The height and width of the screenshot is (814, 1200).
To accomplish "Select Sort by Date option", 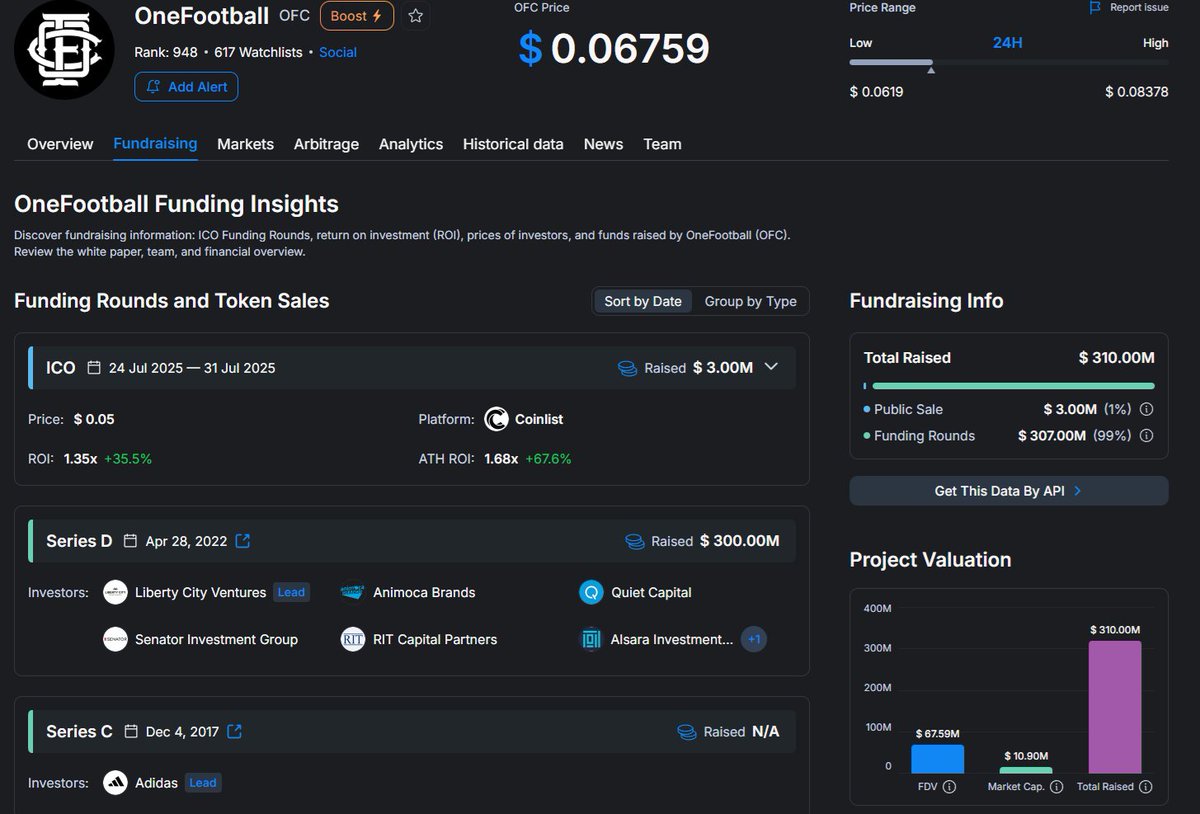I will [x=643, y=301].
